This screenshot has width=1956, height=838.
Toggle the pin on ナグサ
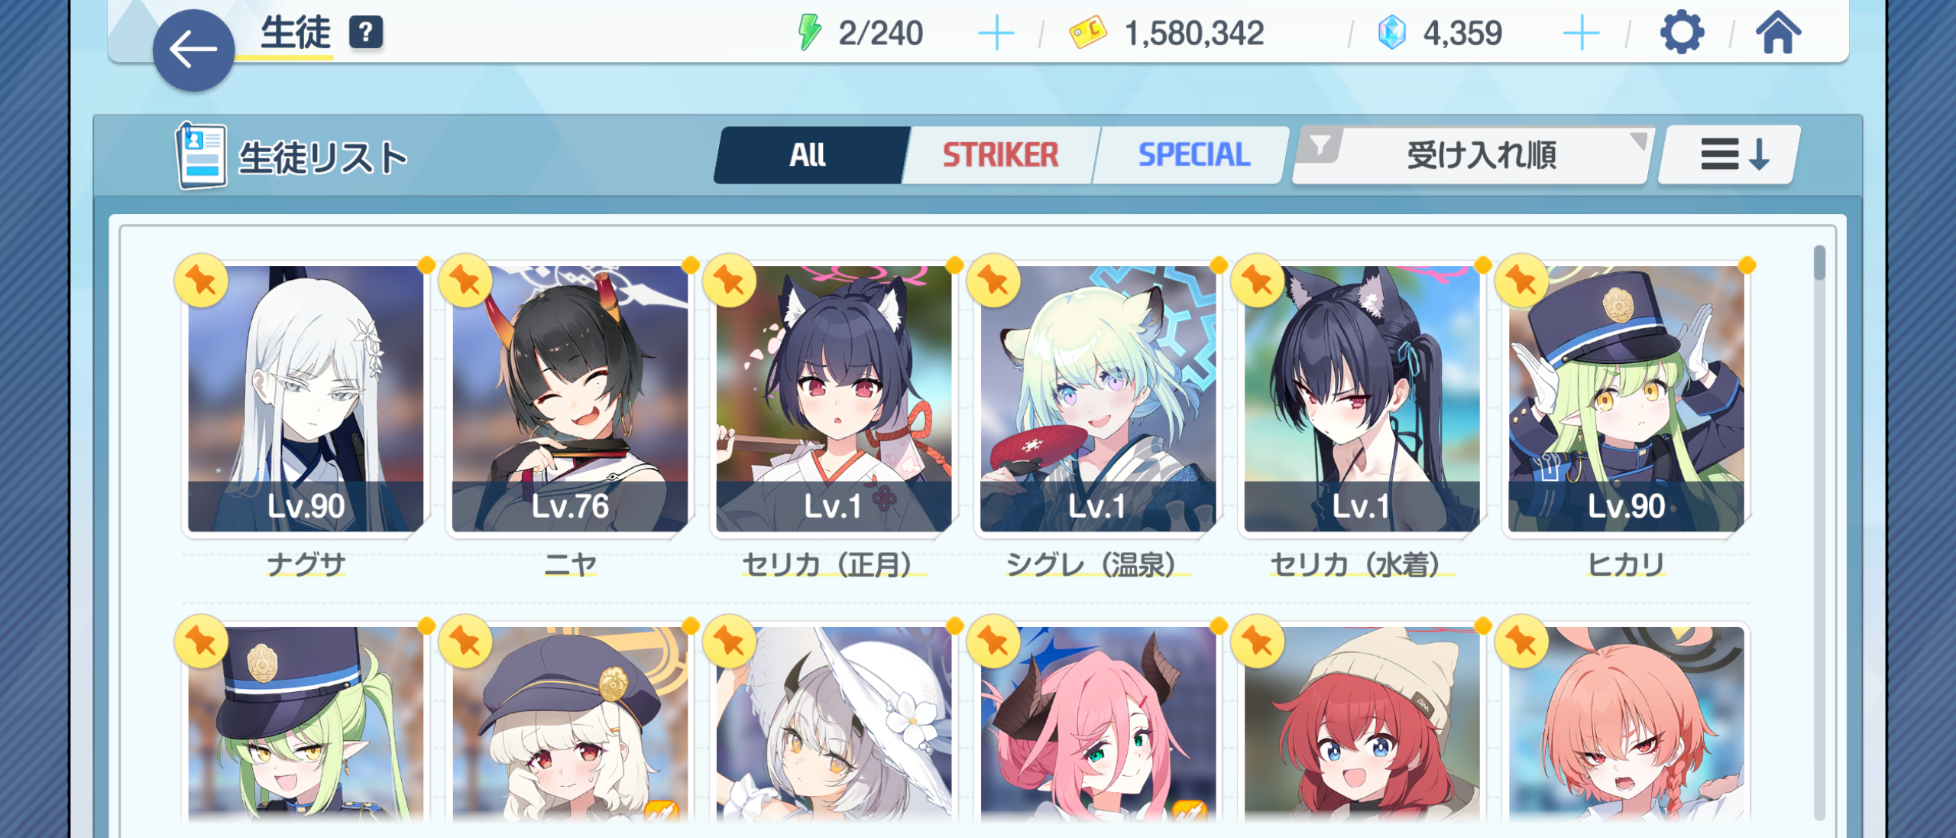(x=201, y=280)
